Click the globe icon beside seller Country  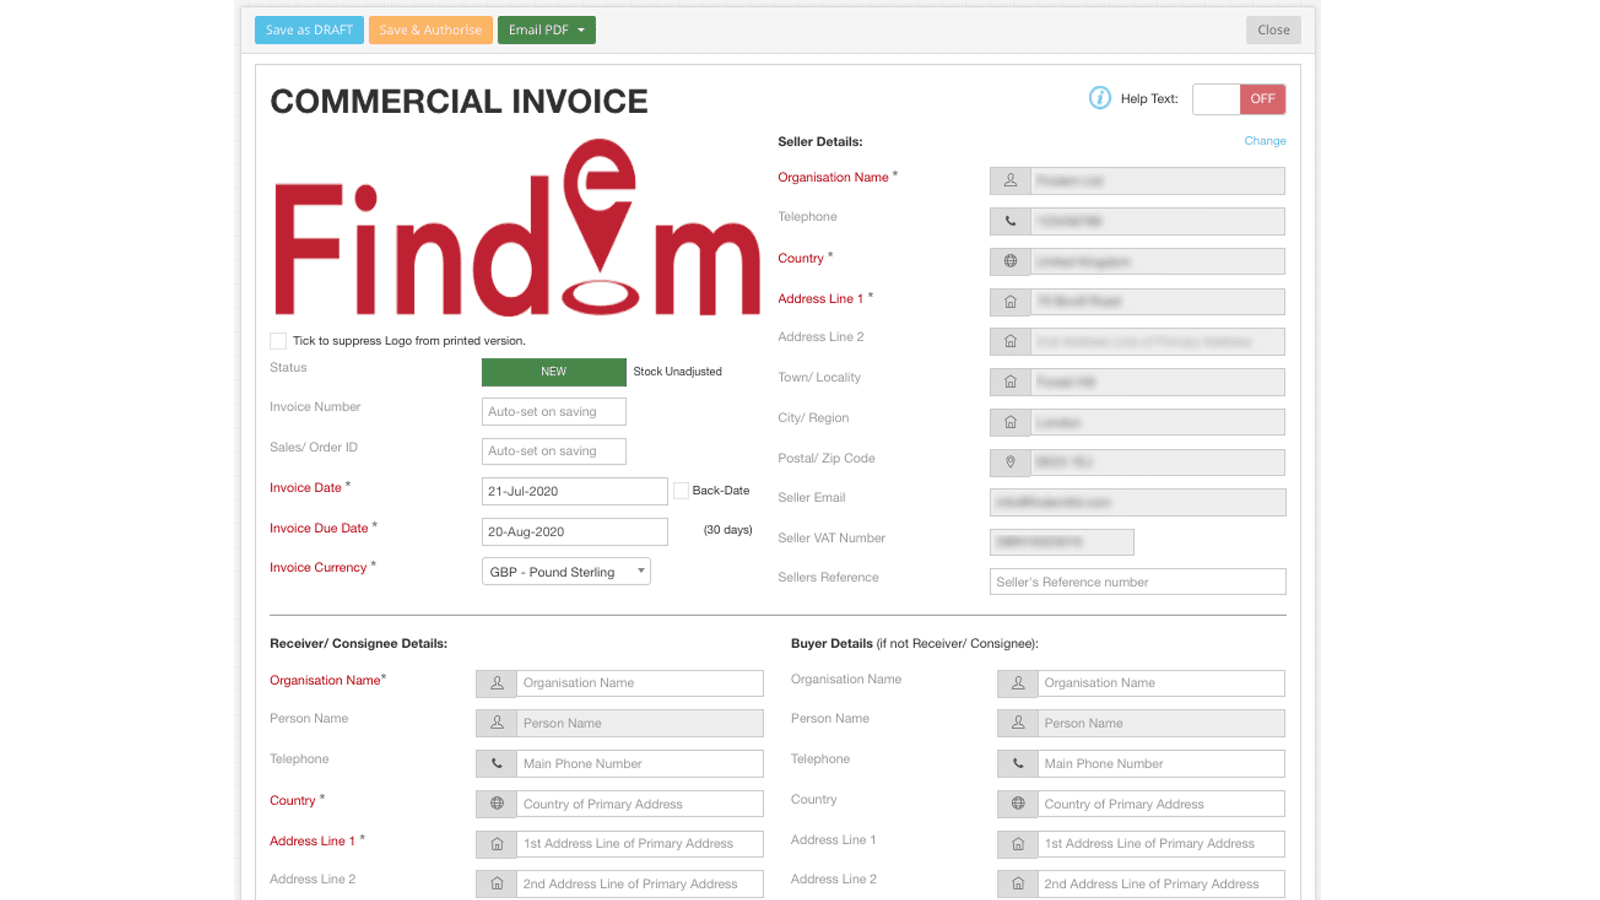(1010, 261)
